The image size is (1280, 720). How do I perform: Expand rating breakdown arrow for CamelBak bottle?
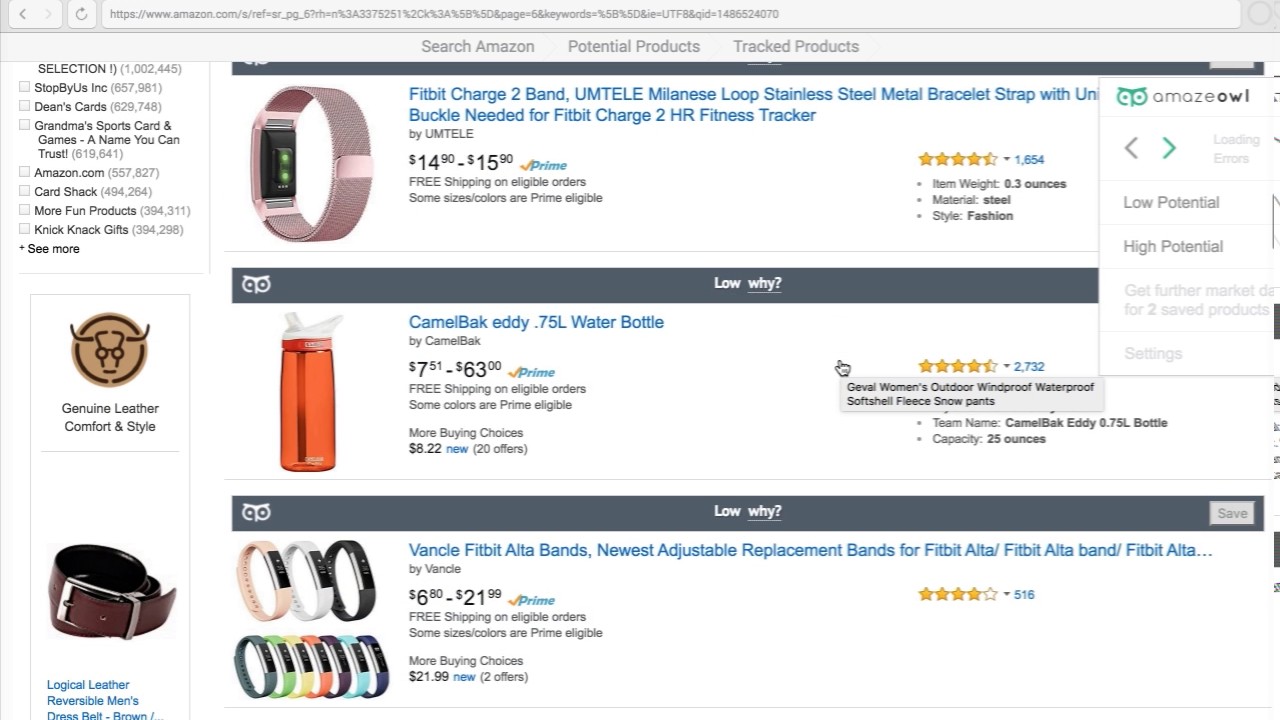tap(1006, 367)
